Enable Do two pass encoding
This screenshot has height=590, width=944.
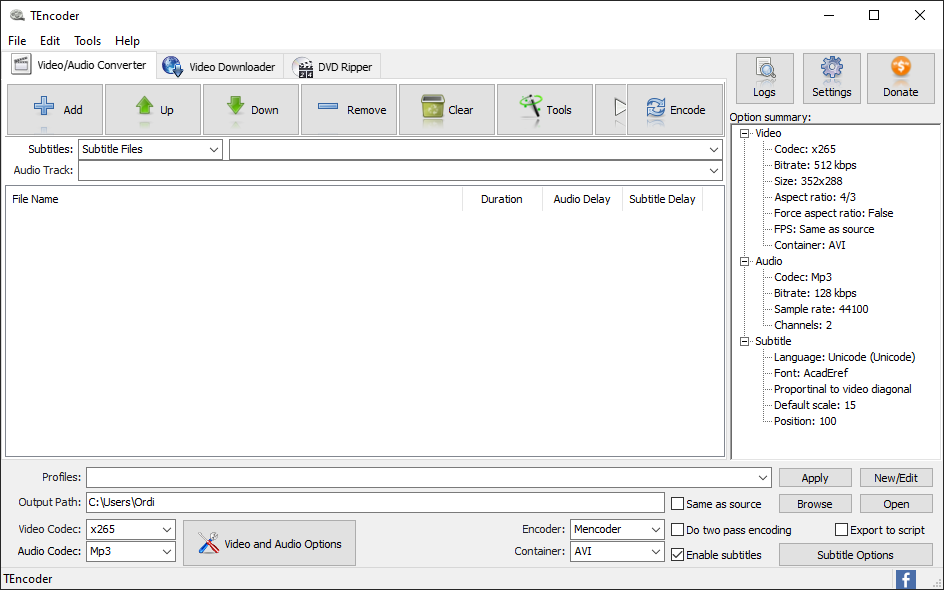(x=731, y=530)
